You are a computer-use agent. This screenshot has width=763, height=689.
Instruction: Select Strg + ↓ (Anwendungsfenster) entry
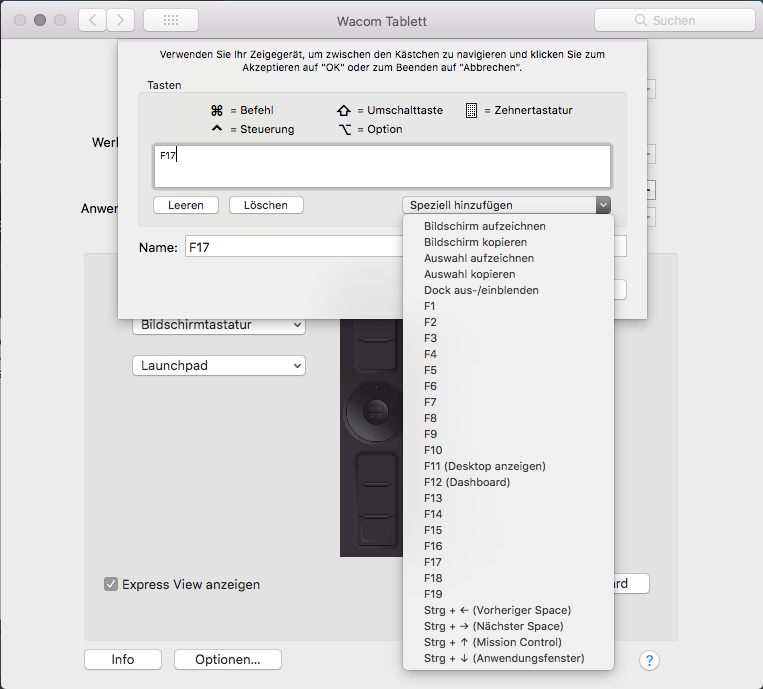point(509,659)
